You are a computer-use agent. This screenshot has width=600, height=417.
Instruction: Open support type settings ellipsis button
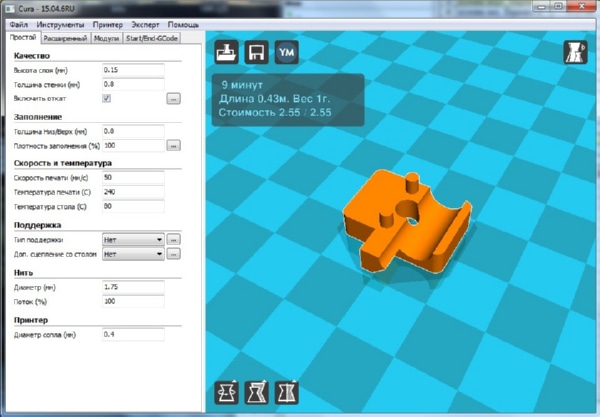[173, 239]
